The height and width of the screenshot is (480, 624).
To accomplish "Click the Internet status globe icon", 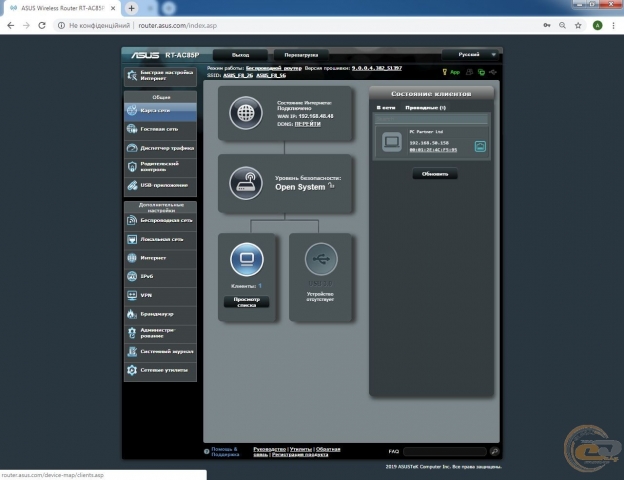I will tap(245, 112).
